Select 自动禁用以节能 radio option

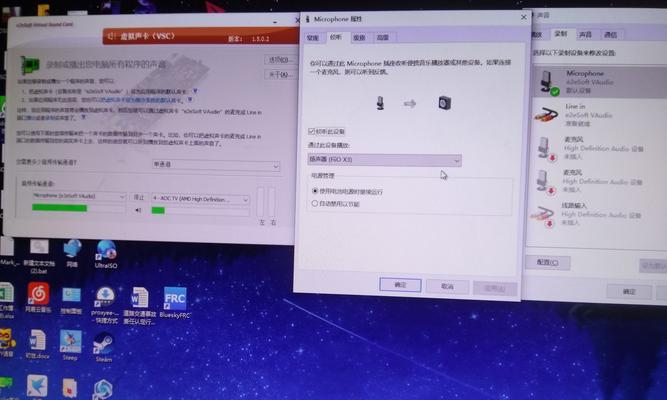pyautogui.click(x=315, y=203)
